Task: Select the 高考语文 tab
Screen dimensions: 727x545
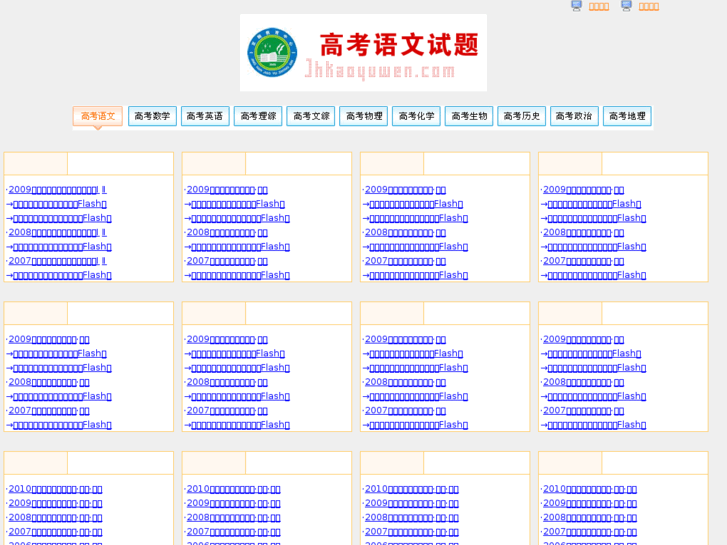Action: pos(98,116)
